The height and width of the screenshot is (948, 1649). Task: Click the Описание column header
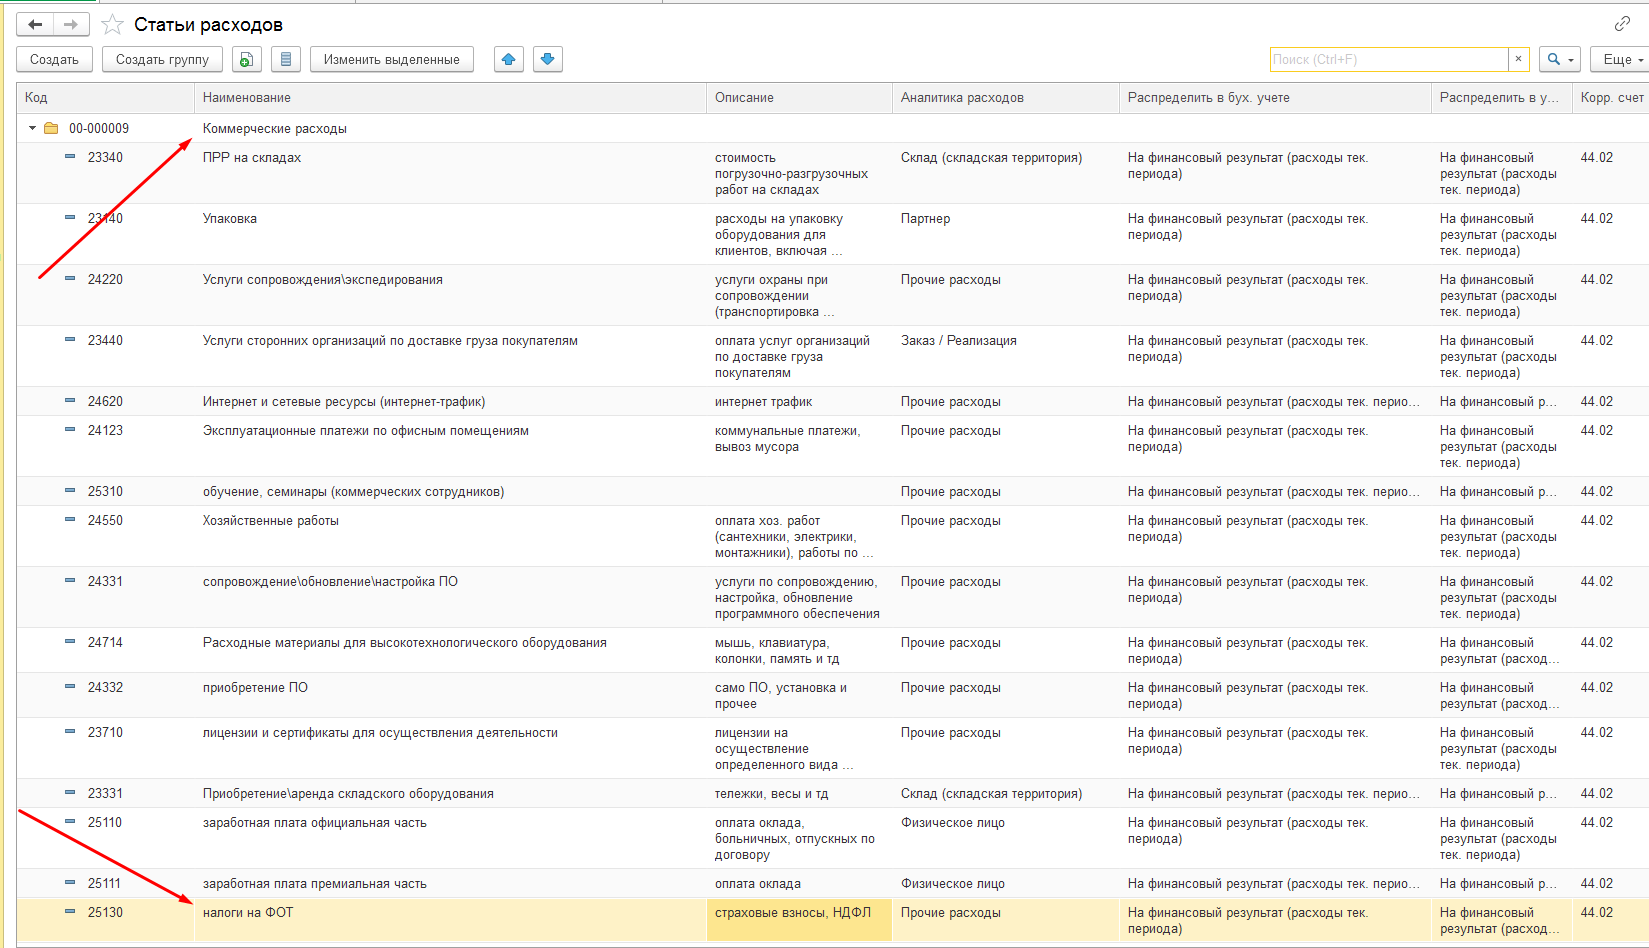click(799, 98)
